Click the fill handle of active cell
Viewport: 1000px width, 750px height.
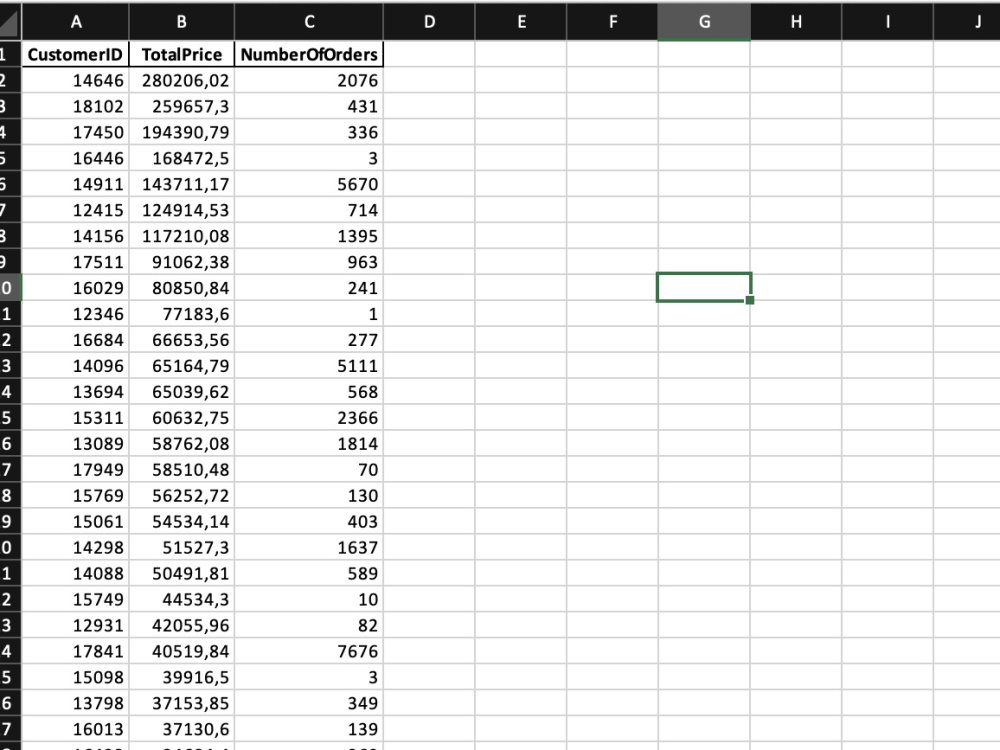(x=749, y=300)
